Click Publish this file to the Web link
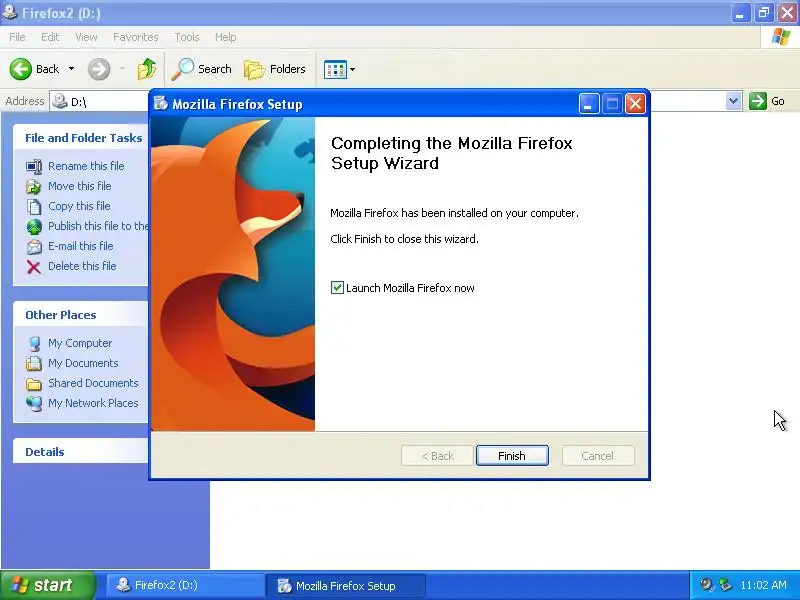Image resolution: width=800 pixels, height=600 pixels. pos(98,226)
